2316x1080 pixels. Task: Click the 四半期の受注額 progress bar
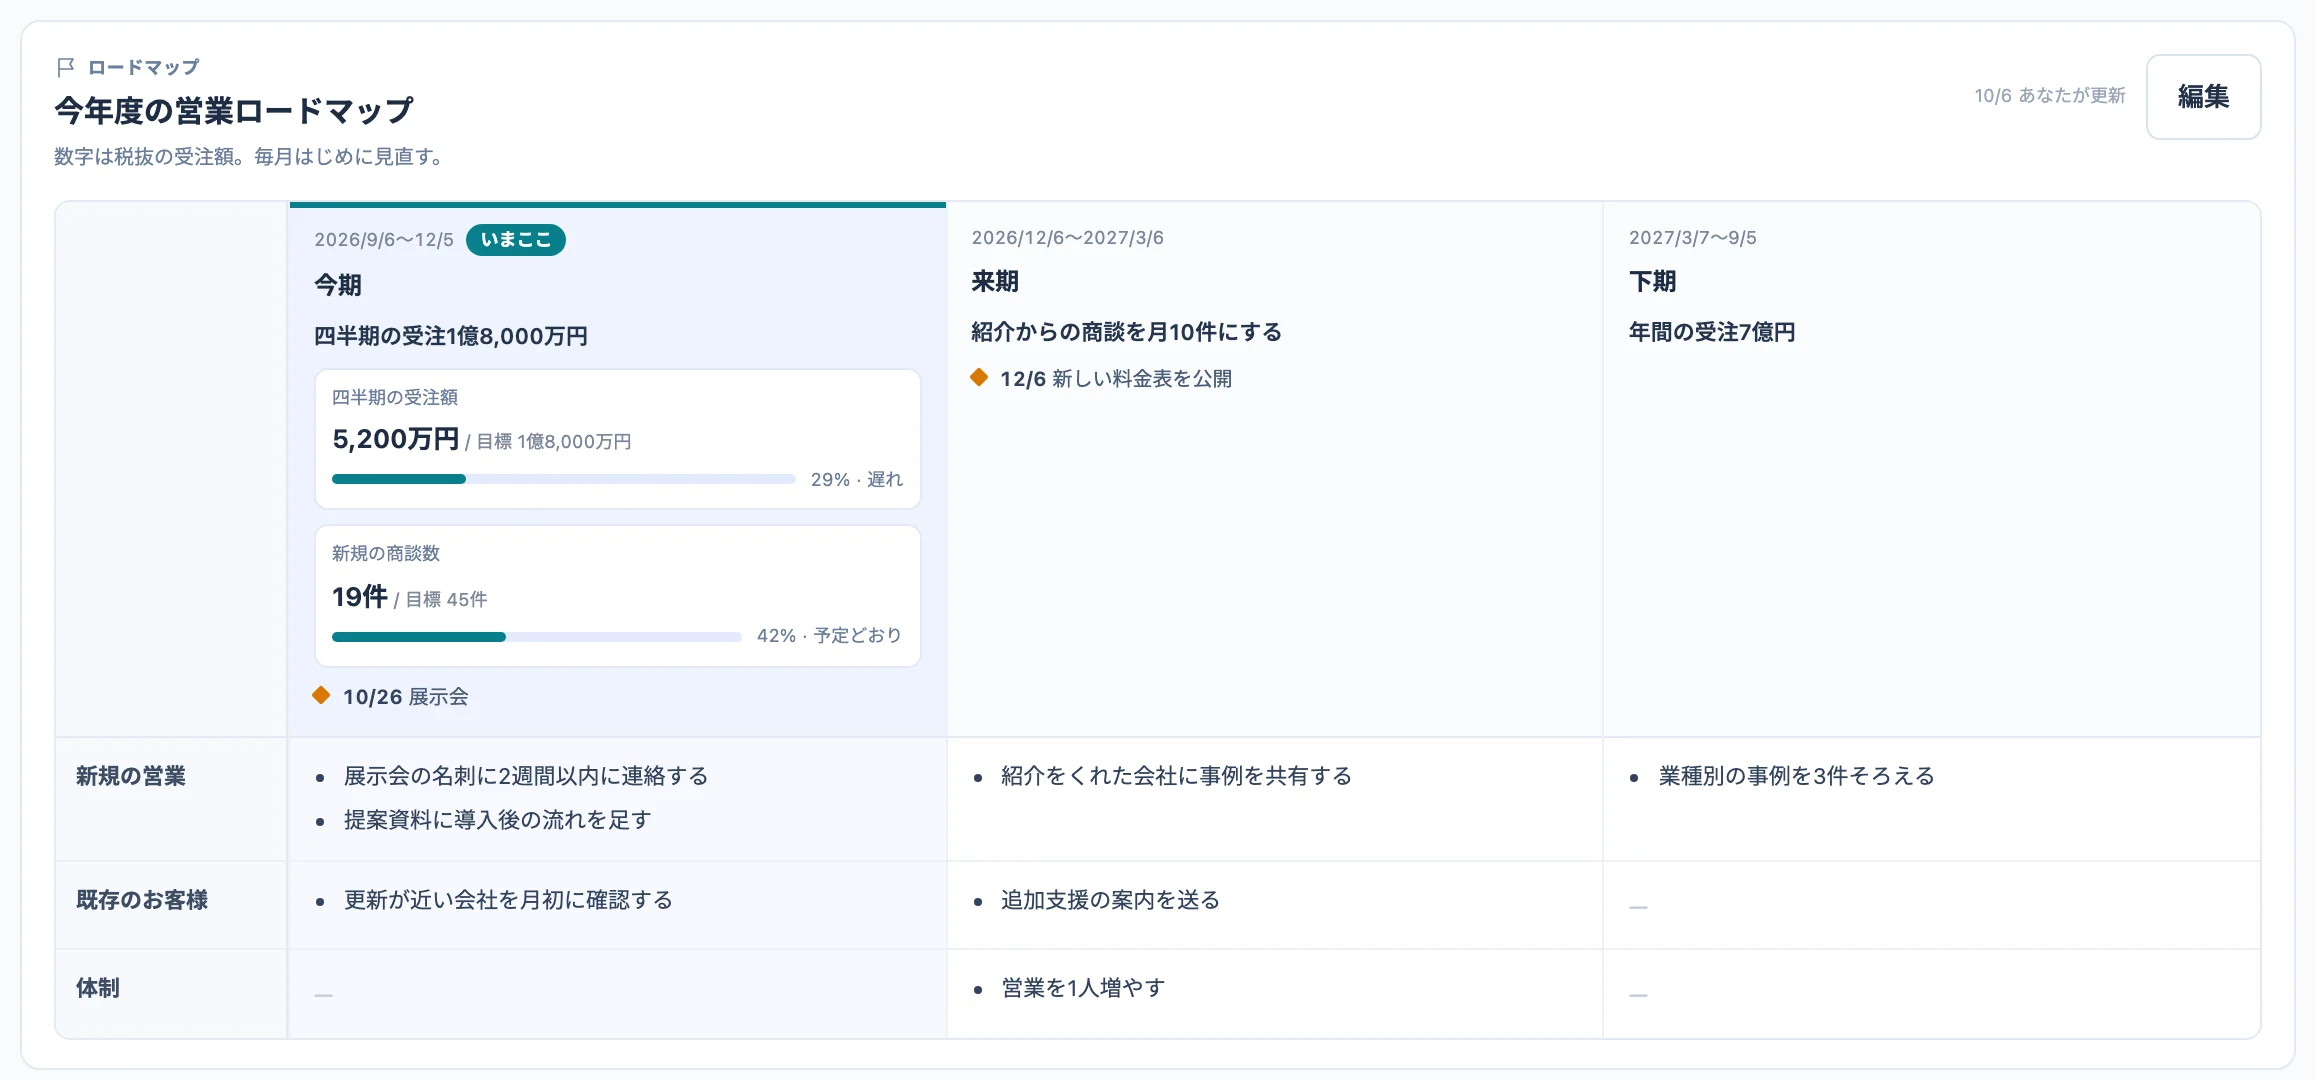click(563, 479)
